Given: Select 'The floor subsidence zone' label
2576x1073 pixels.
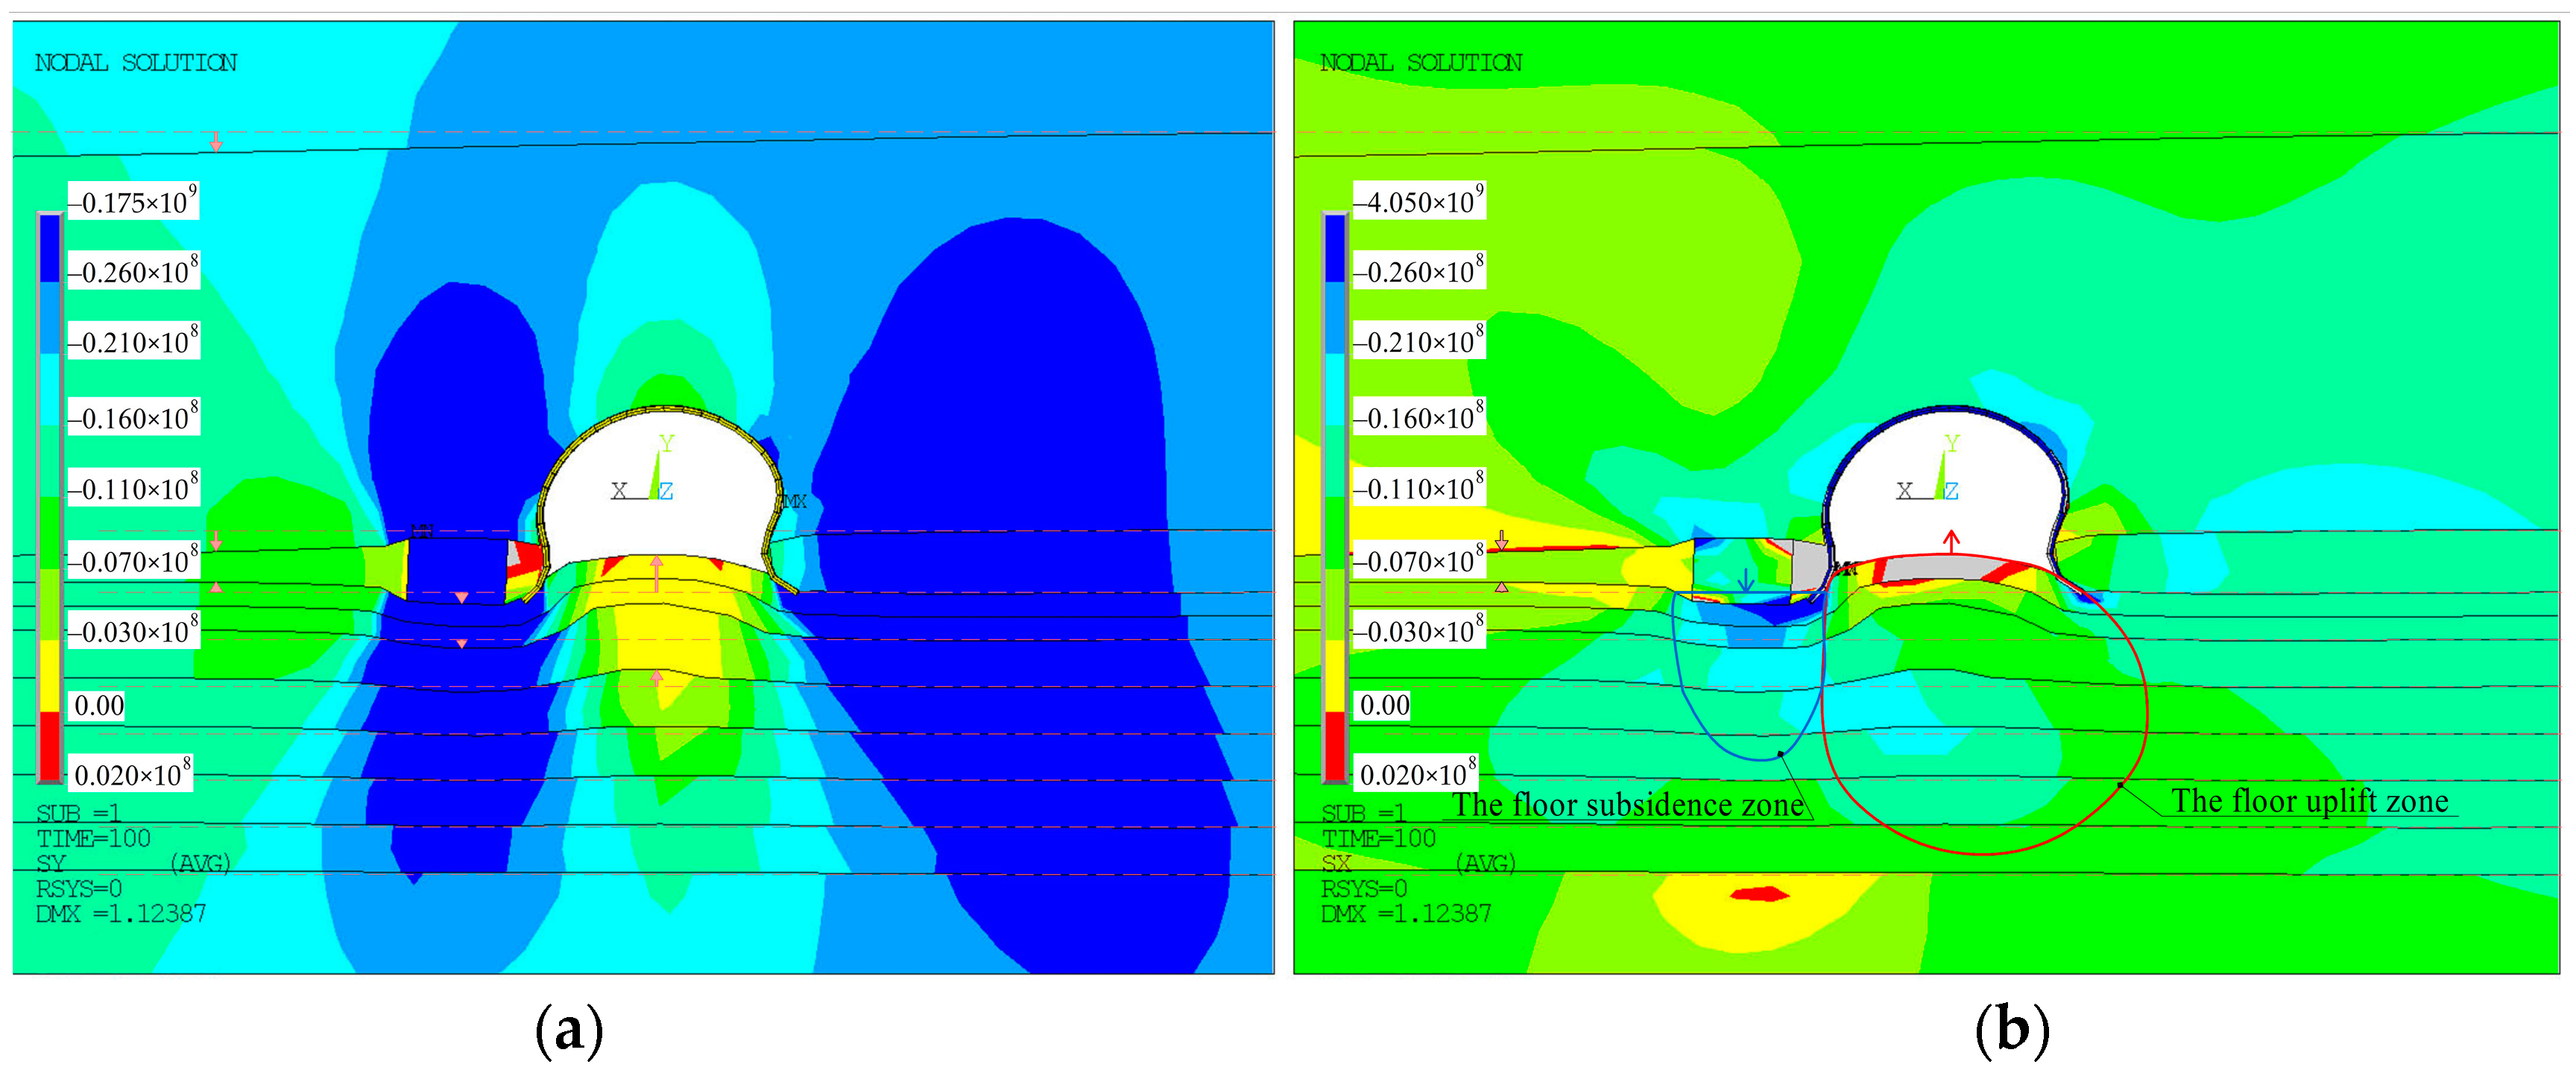Looking at the screenshot, I should point(1628,805).
